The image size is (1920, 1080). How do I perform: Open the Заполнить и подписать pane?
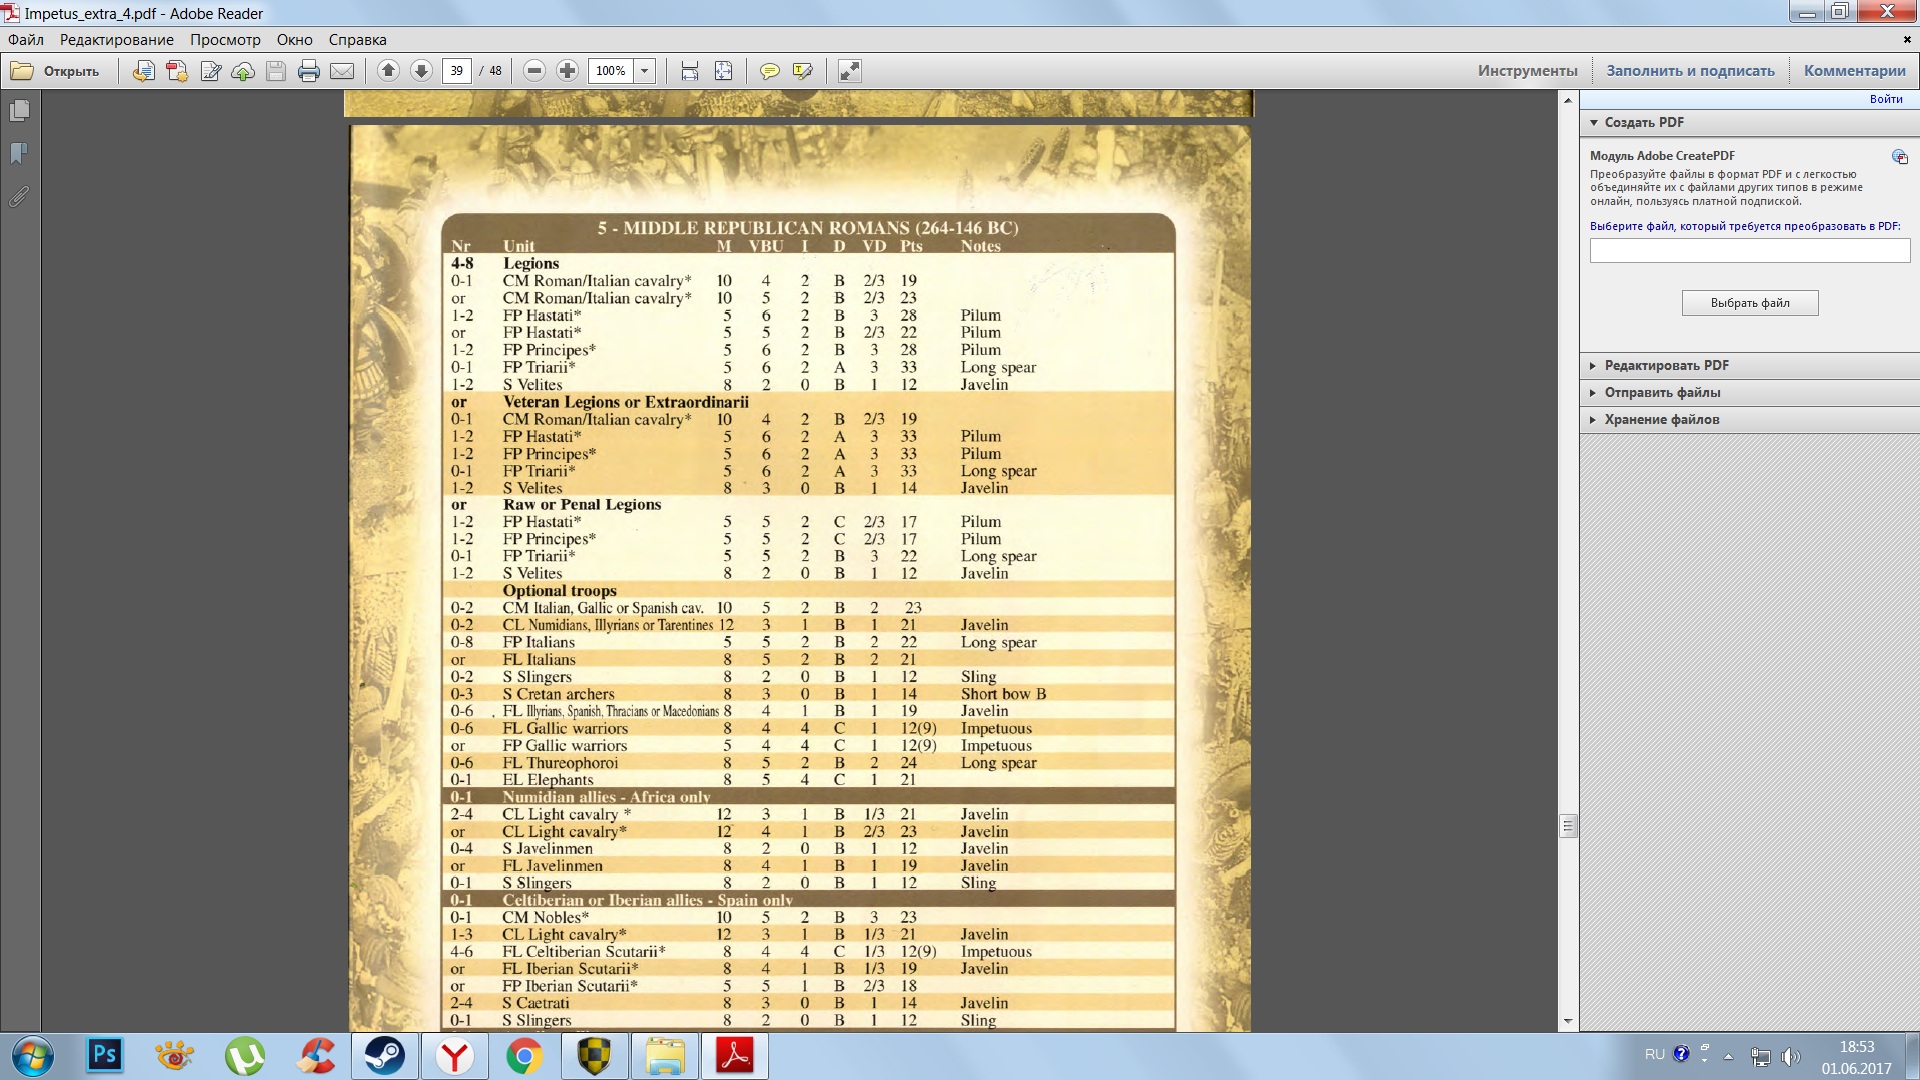tap(1690, 71)
